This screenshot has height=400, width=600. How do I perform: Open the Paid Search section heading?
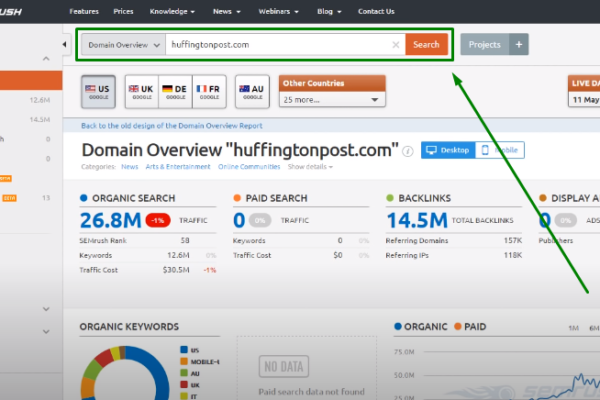click(276, 198)
